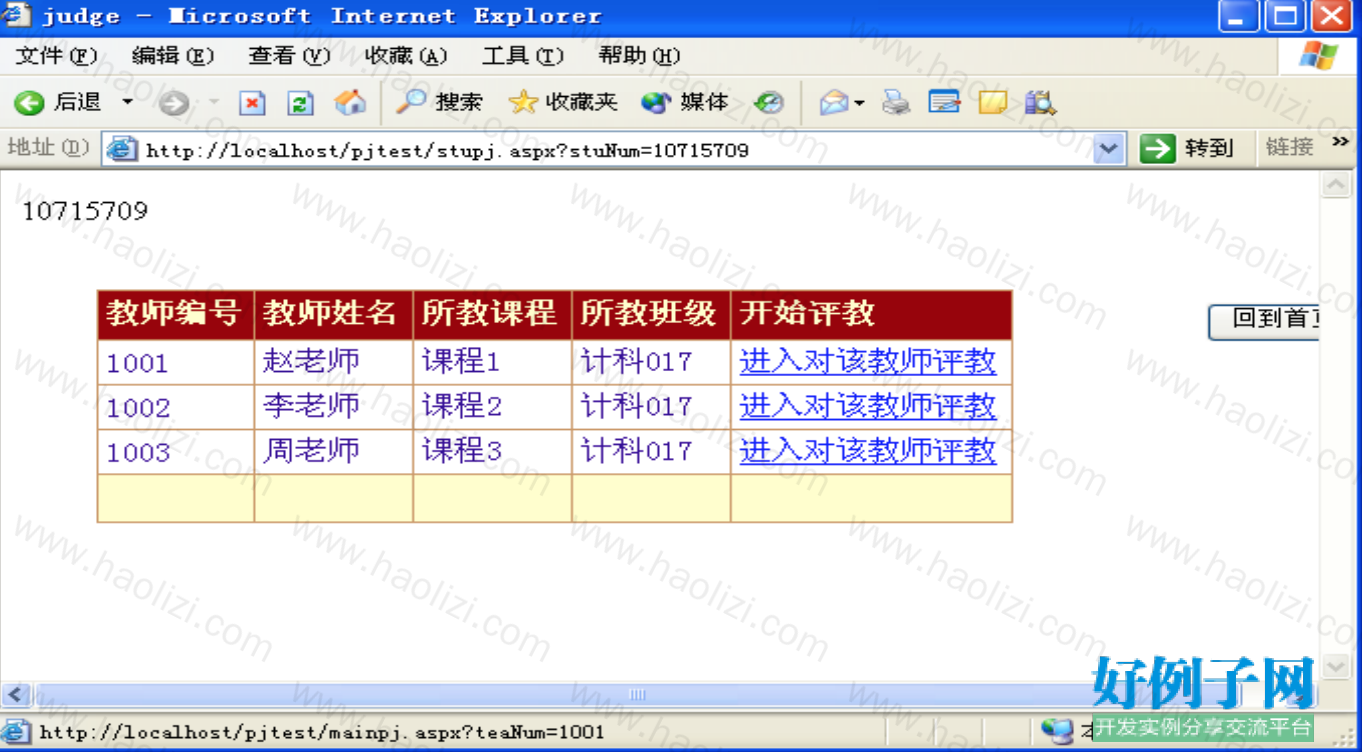Open the 媒体 media toolbar button
The image size is (1362, 752).
tap(684, 102)
